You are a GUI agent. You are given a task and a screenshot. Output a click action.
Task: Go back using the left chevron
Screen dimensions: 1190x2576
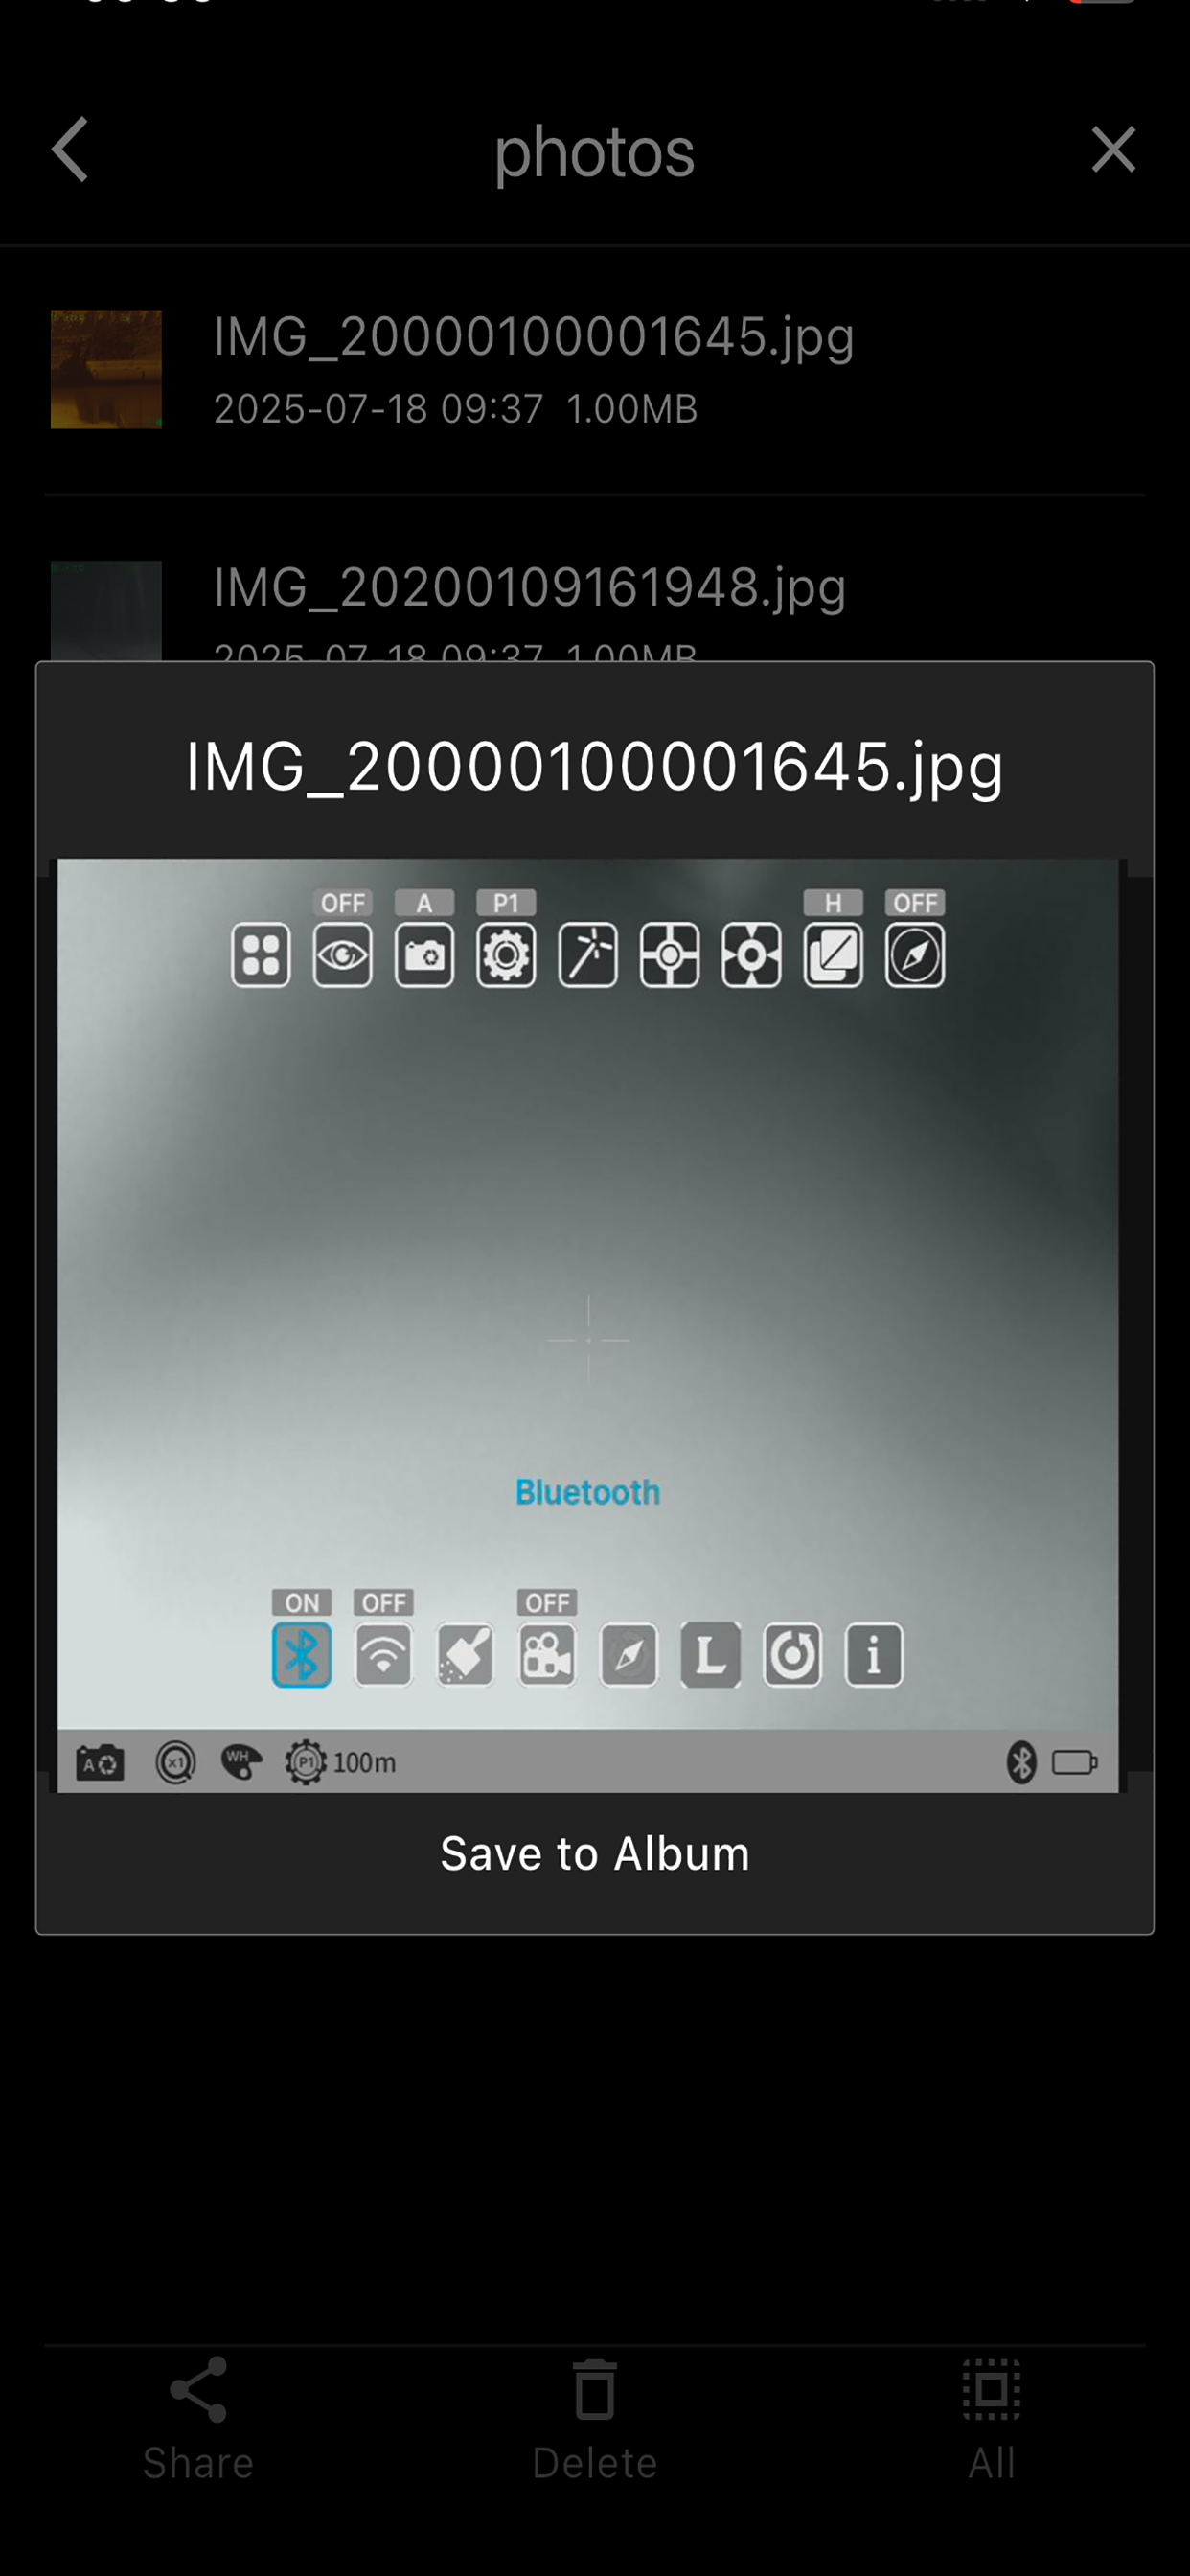(x=70, y=150)
